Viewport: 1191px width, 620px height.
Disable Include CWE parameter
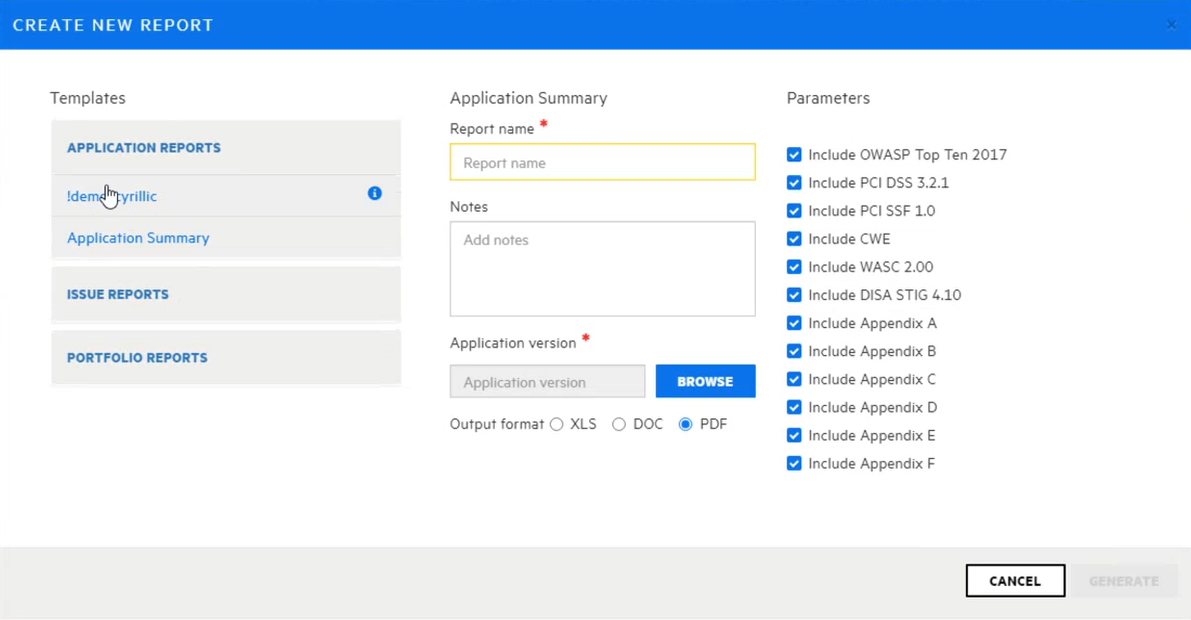point(794,239)
